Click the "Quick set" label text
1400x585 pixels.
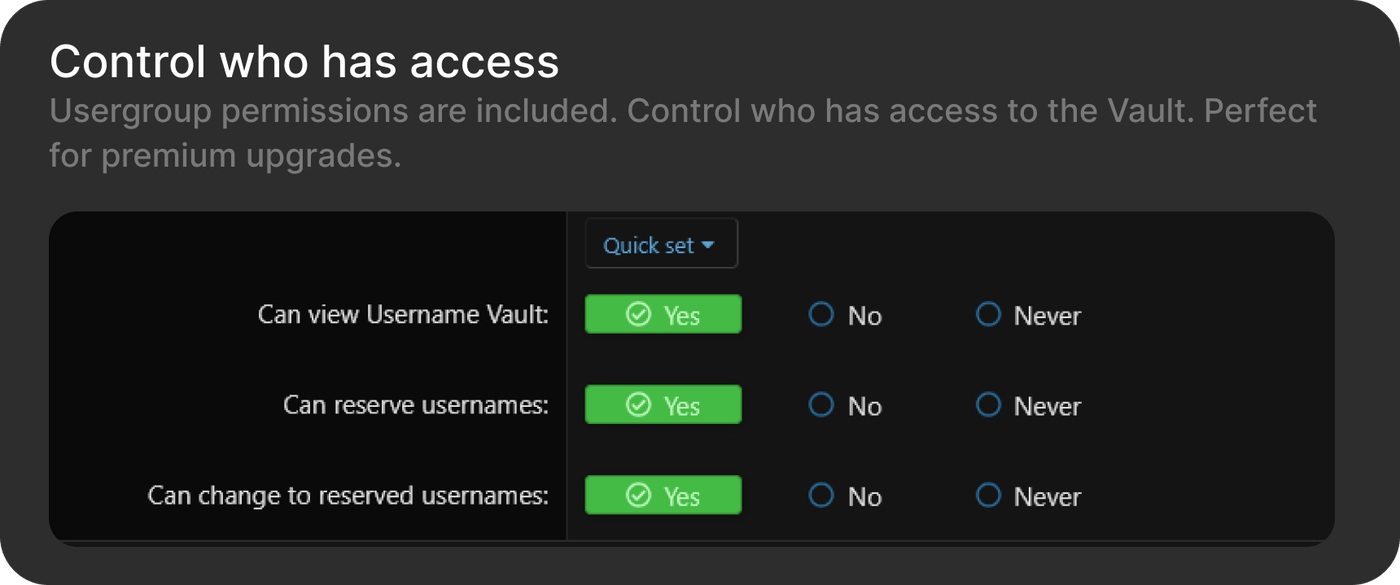click(648, 245)
